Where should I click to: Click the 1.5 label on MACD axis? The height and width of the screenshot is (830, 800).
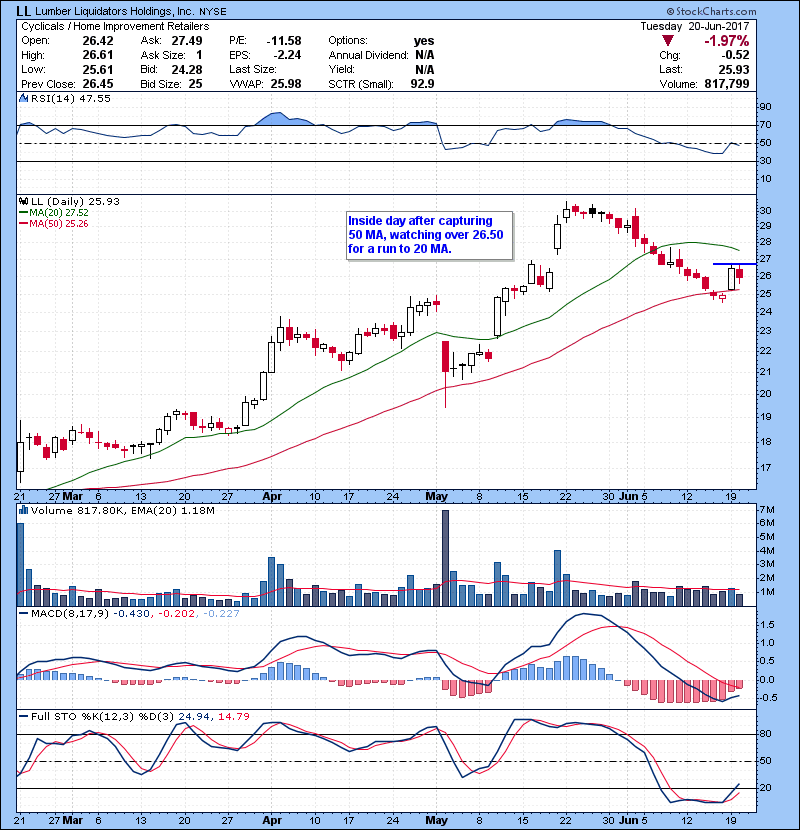point(767,625)
